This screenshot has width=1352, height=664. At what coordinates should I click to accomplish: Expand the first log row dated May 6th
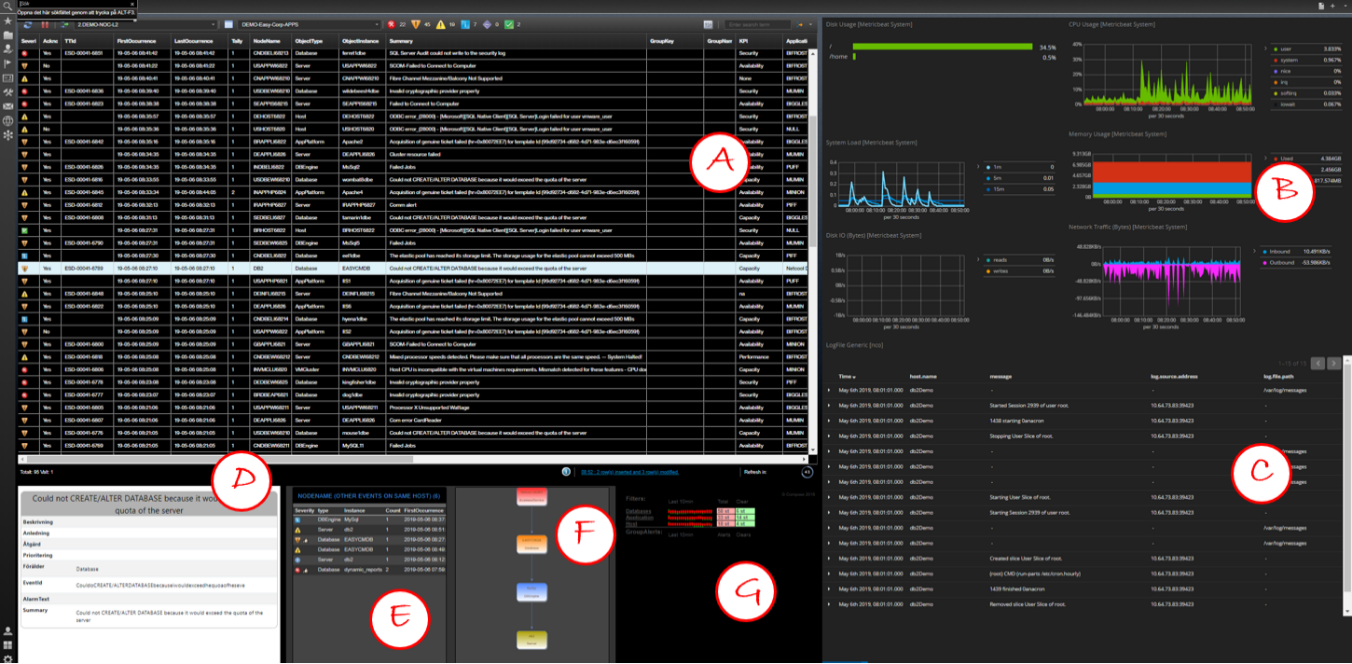click(x=829, y=390)
